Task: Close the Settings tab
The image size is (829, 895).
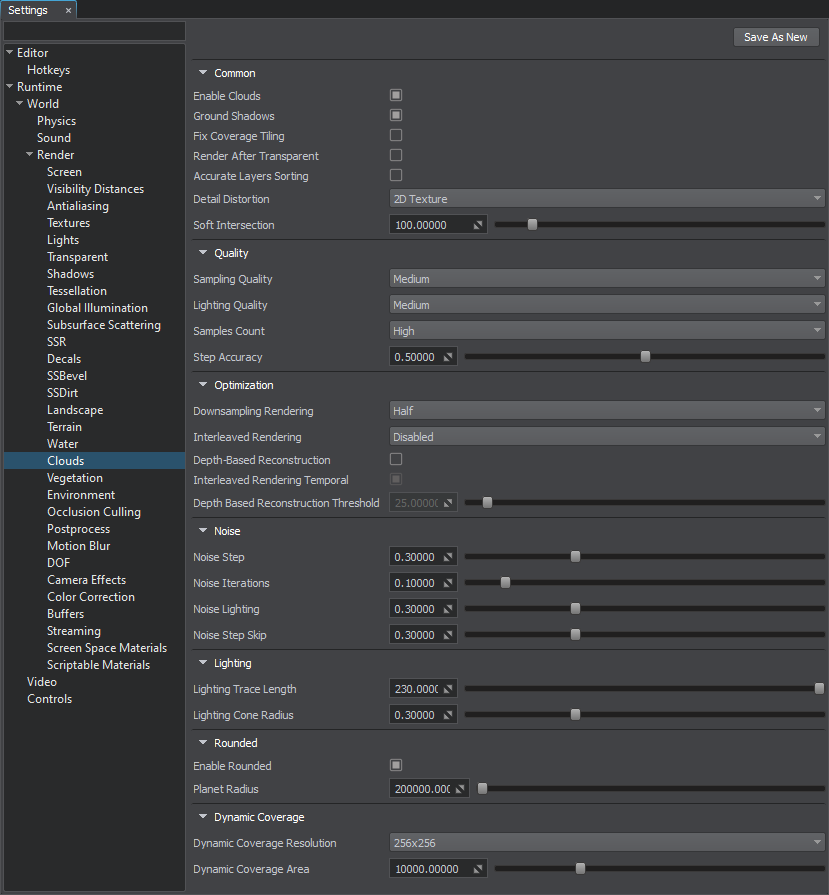Action: 68,10
